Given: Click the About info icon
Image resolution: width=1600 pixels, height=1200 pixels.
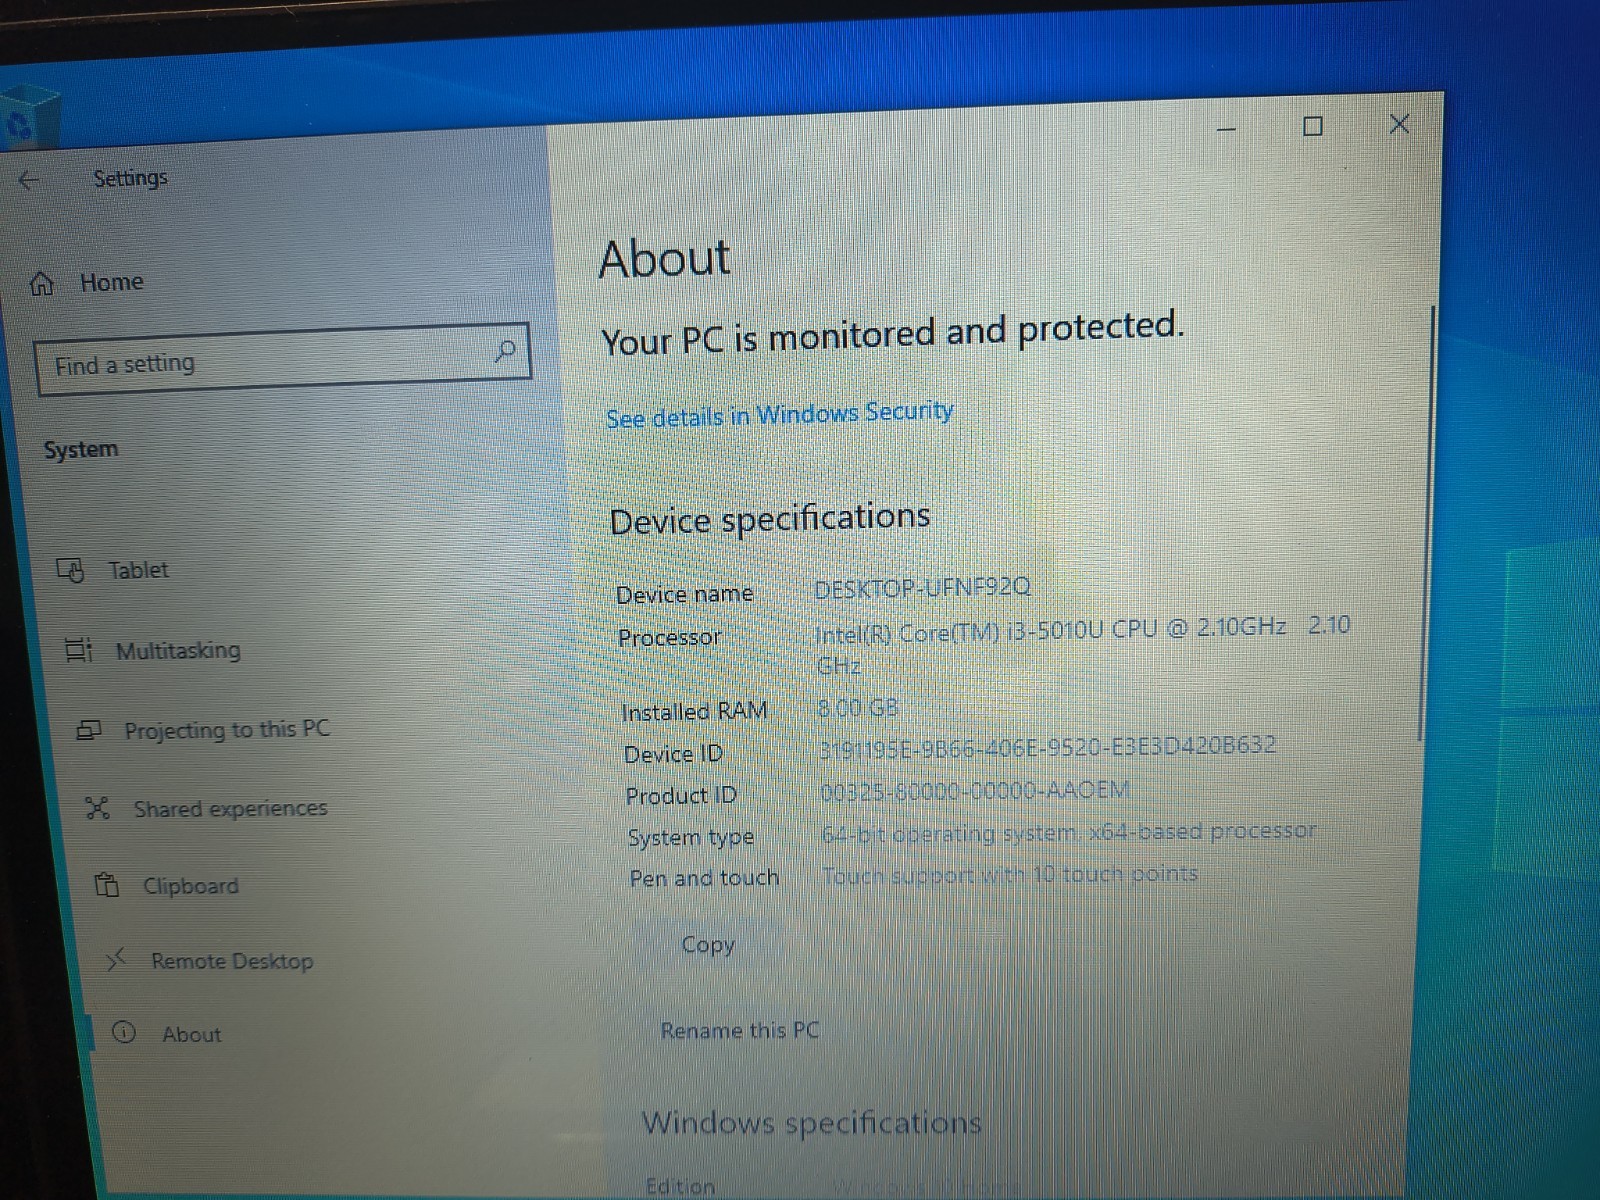Looking at the screenshot, I should point(124,1033).
